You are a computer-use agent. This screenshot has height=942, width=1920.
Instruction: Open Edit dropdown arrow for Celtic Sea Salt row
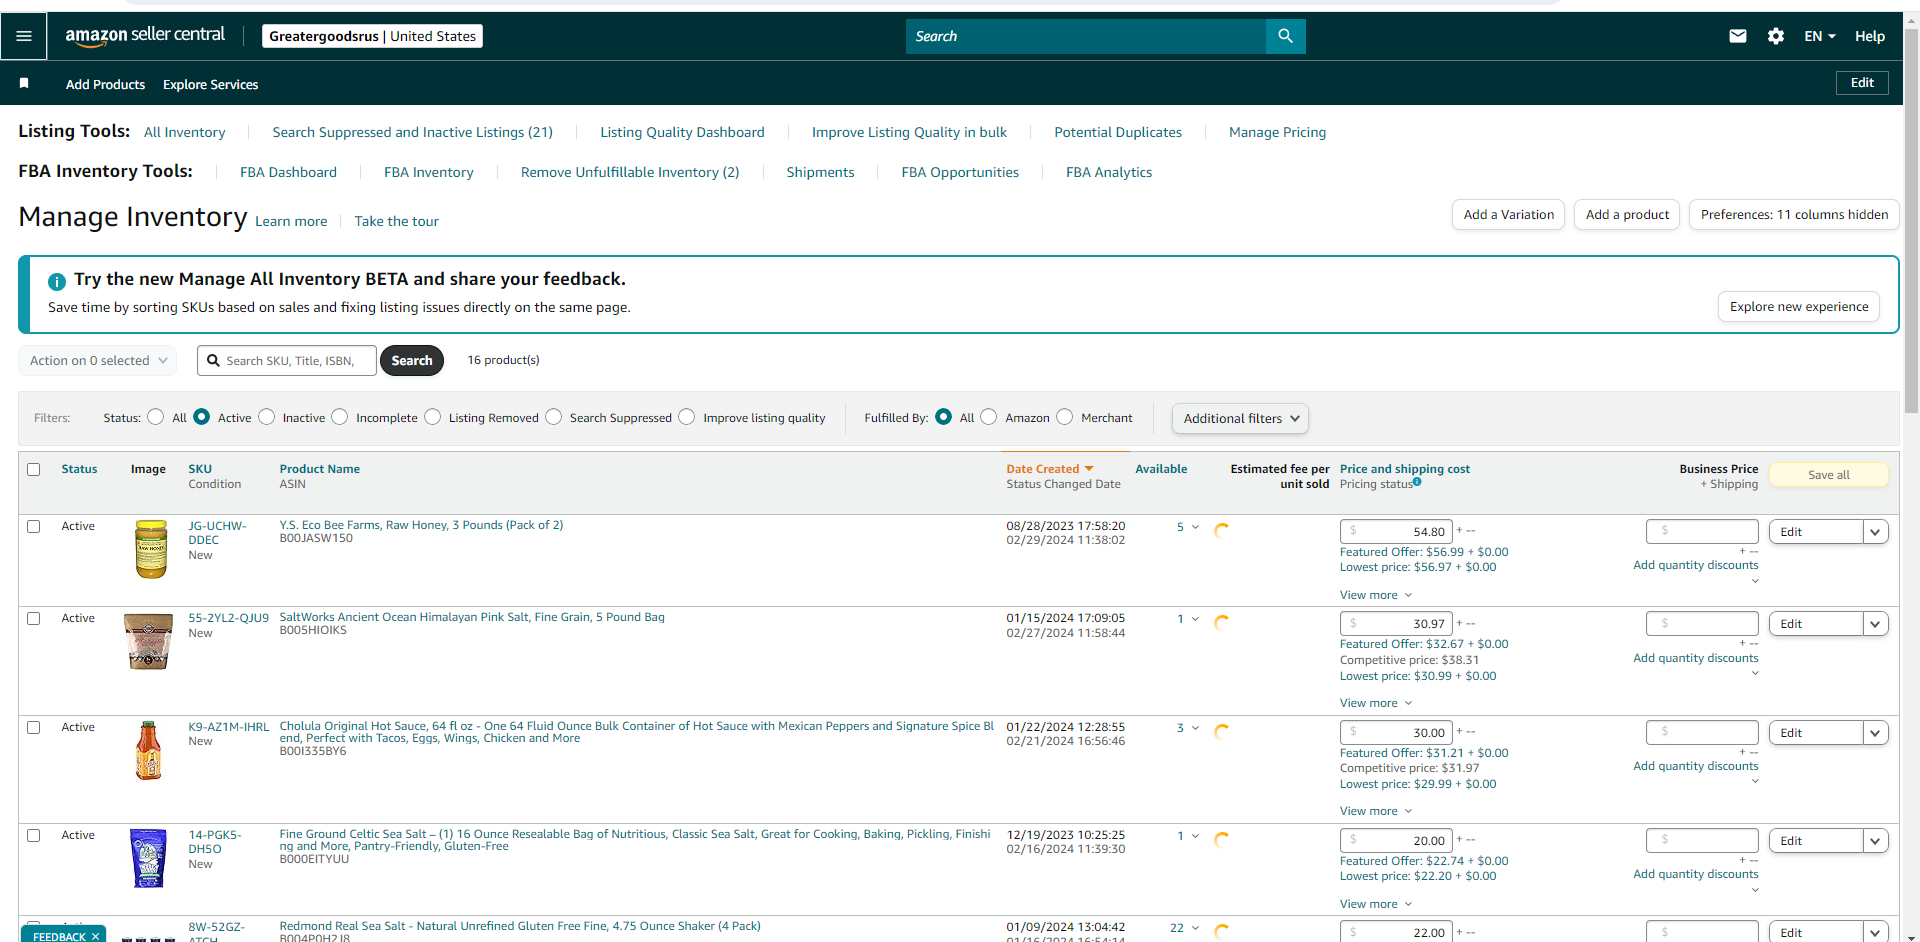tap(1875, 841)
